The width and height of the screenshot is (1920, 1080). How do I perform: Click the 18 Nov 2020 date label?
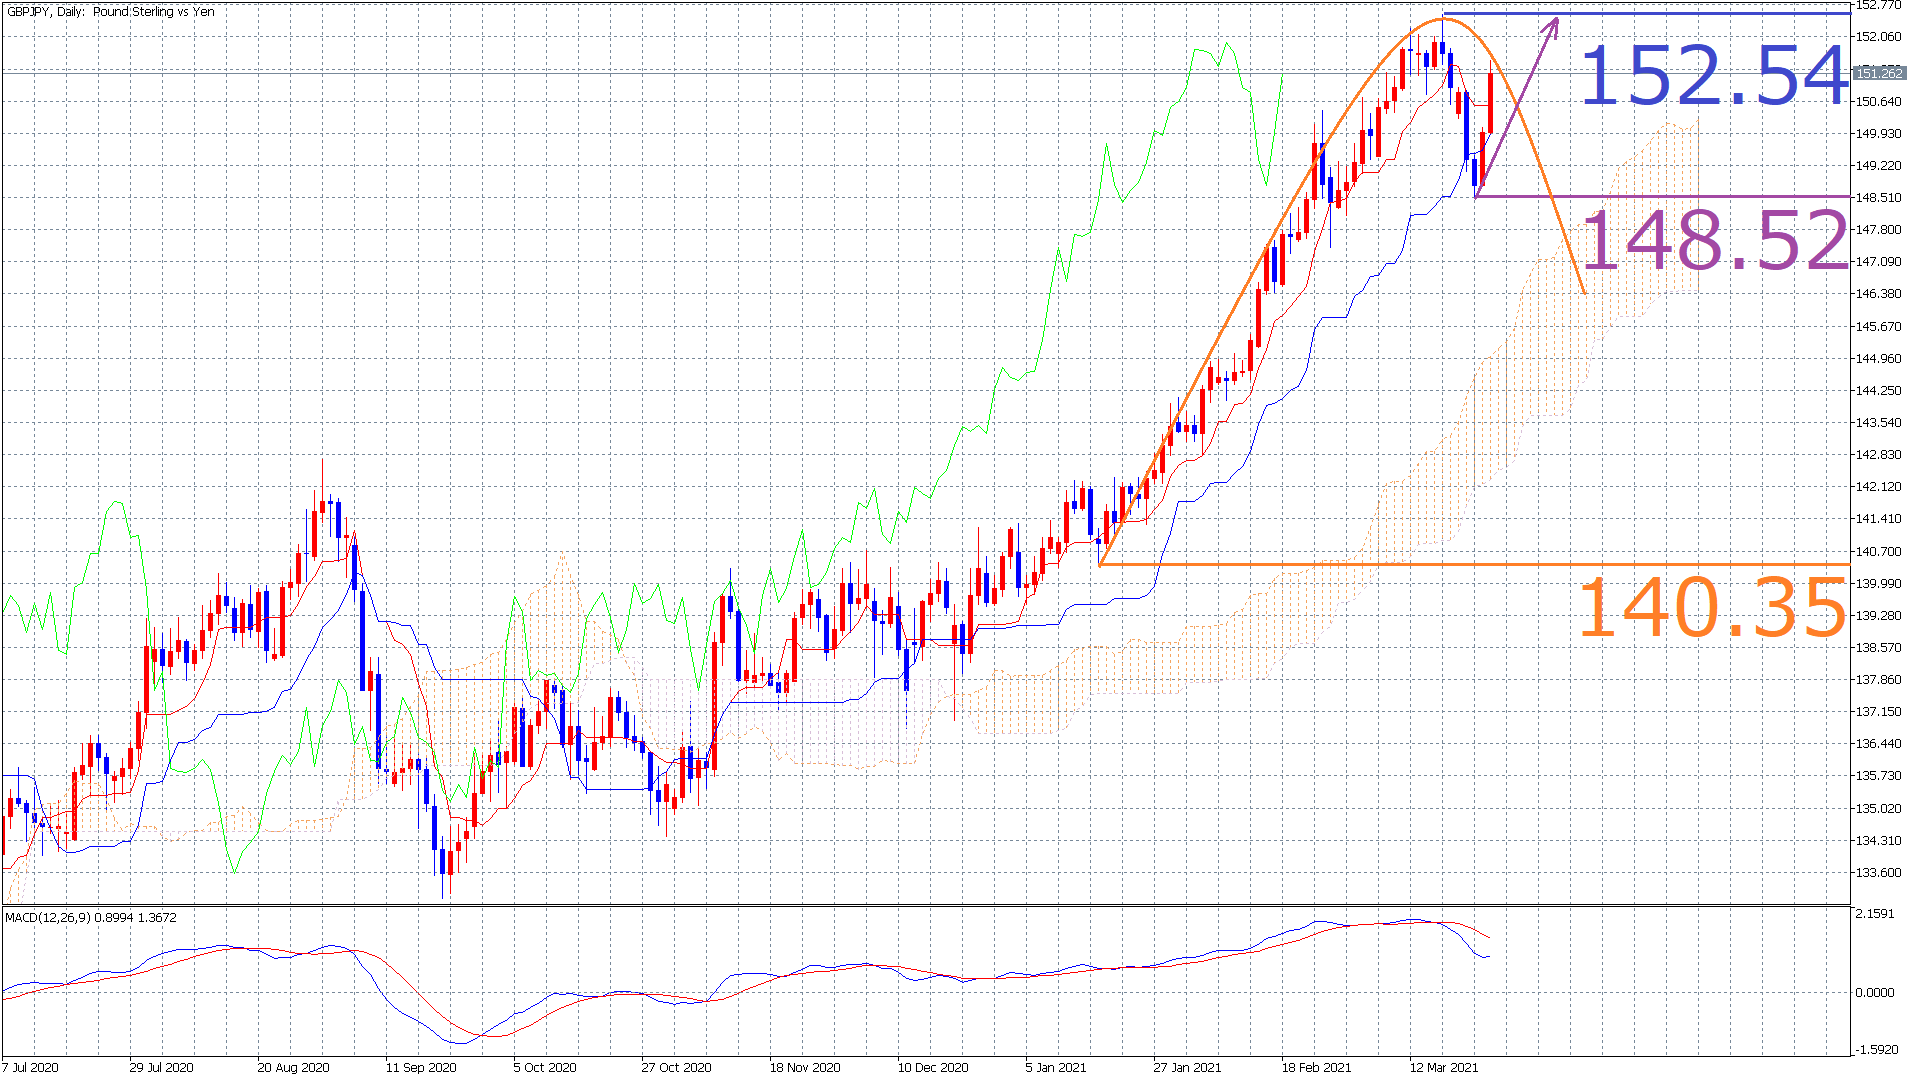(805, 1067)
